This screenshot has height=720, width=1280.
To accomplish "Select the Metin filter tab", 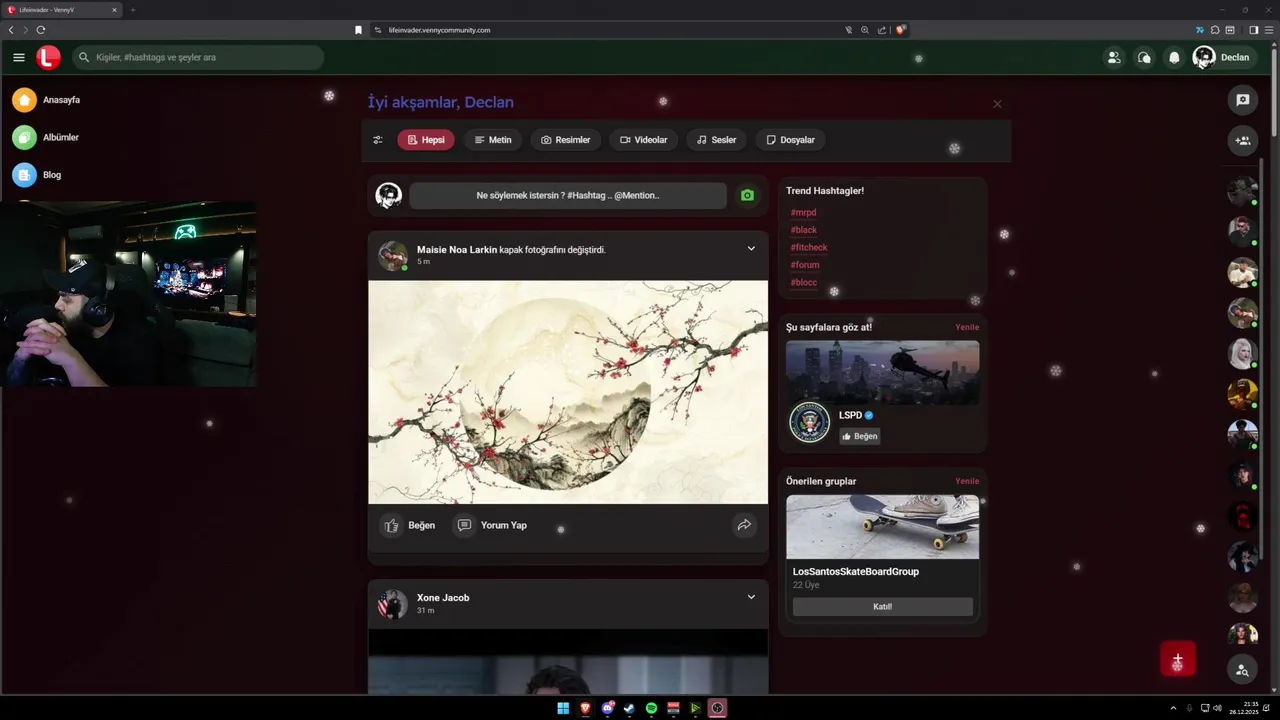I will (493, 140).
